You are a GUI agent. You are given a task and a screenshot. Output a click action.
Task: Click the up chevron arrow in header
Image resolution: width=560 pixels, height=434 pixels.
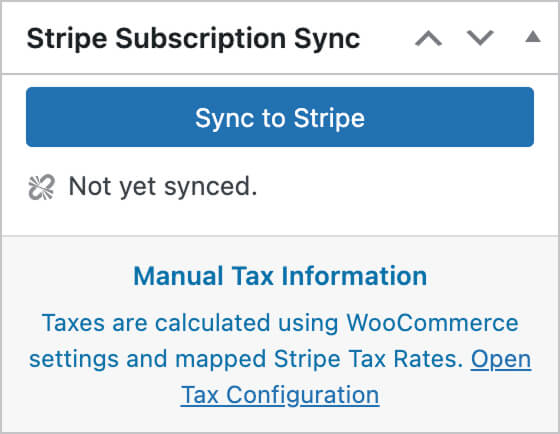(x=428, y=38)
